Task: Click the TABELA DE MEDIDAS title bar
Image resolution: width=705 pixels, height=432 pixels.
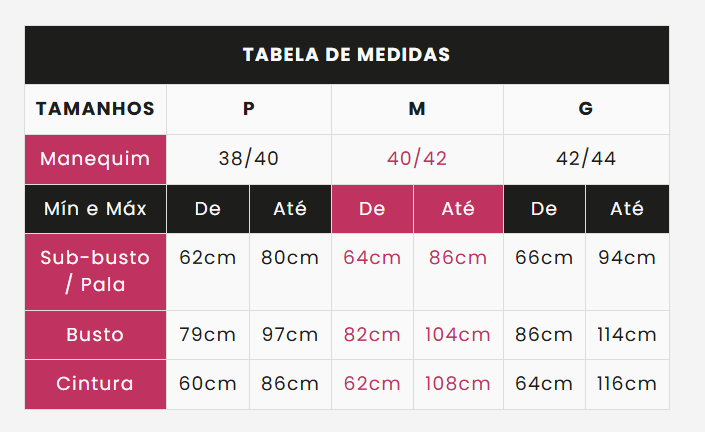Action: tap(347, 55)
